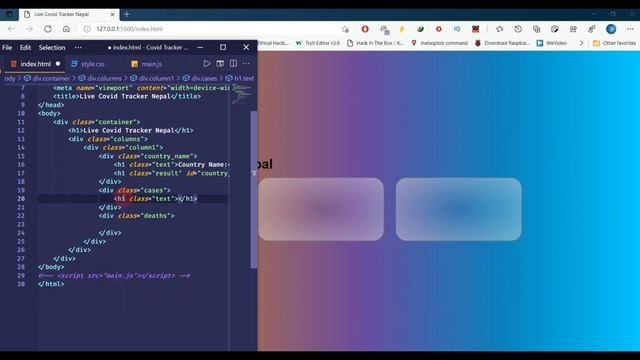This screenshot has width=640, height=360.
Task: Open the Edit menu in VS Code
Action: [x=25, y=47]
